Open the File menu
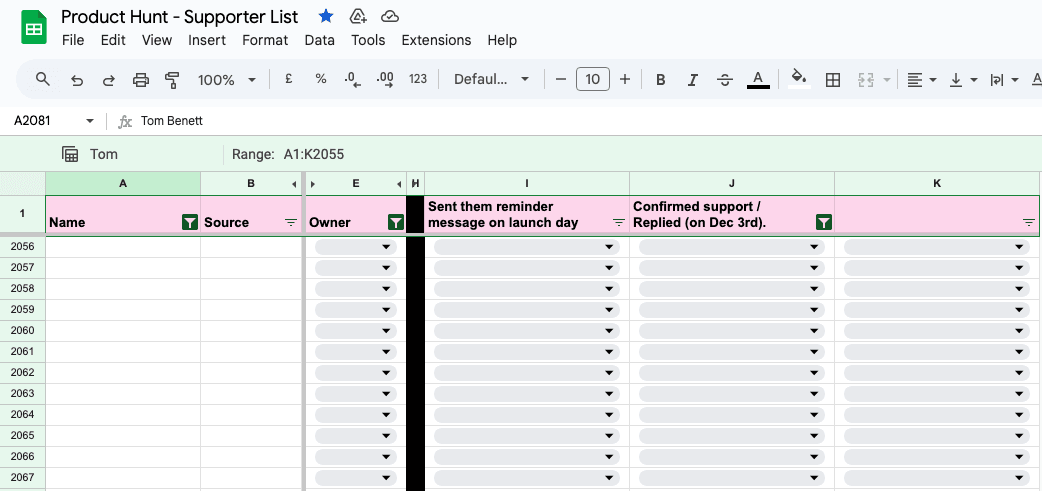The width and height of the screenshot is (1042, 491). [73, 40]
